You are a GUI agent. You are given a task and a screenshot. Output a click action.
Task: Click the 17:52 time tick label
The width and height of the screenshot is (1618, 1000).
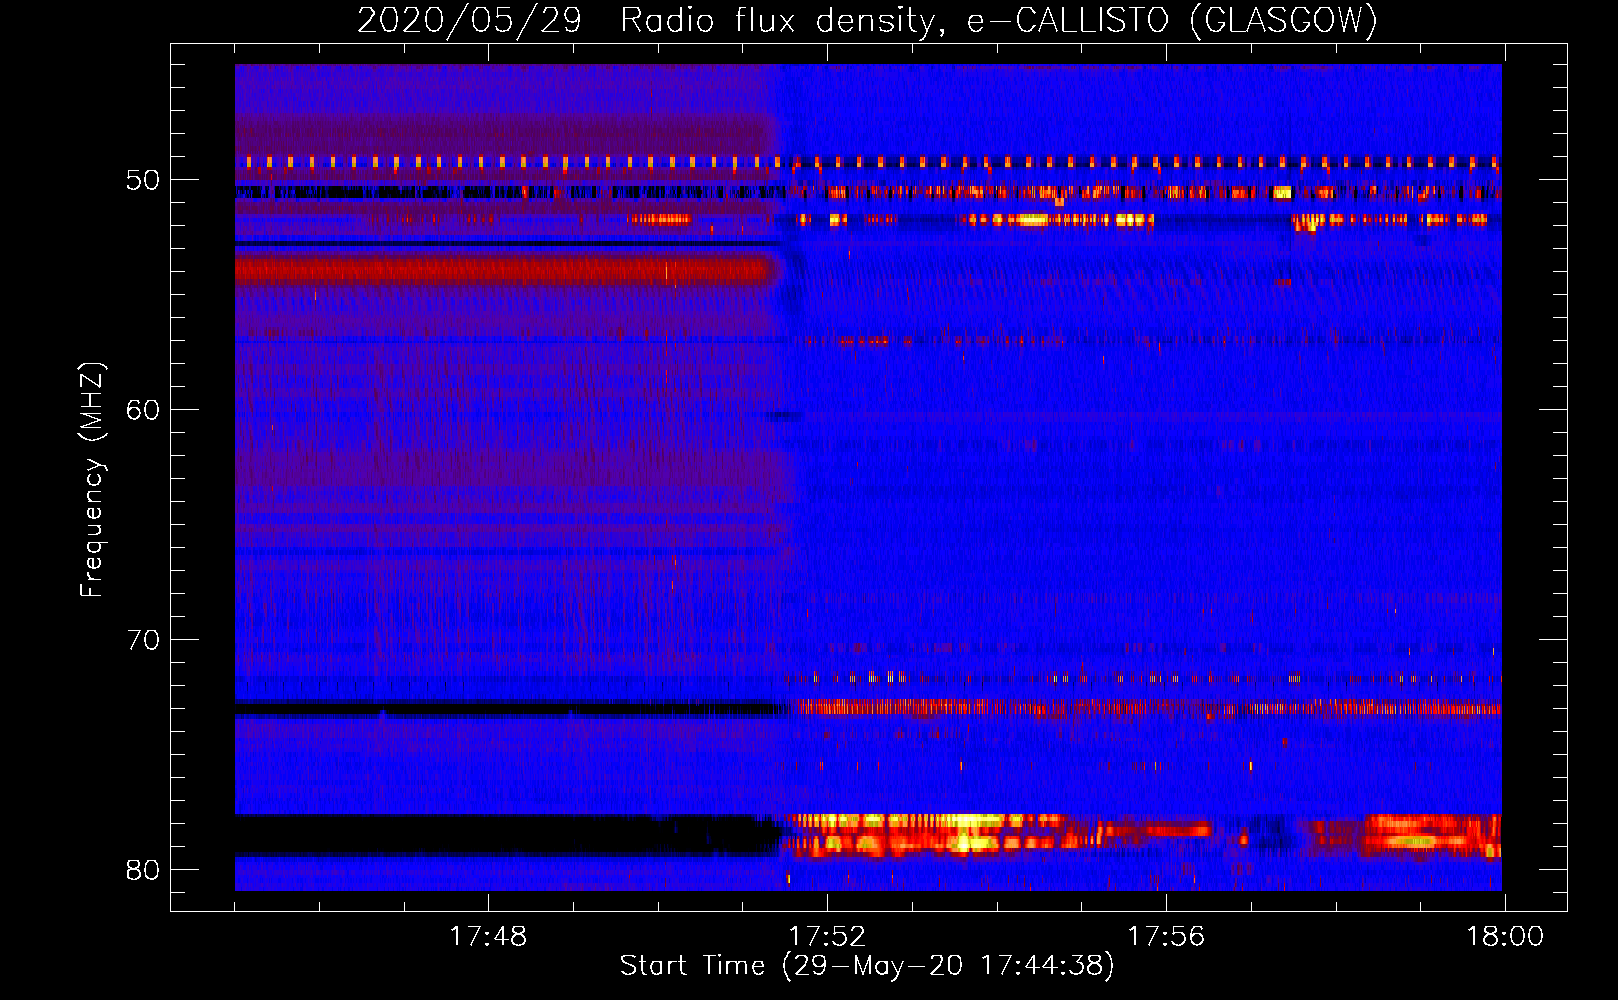point(827,937)
